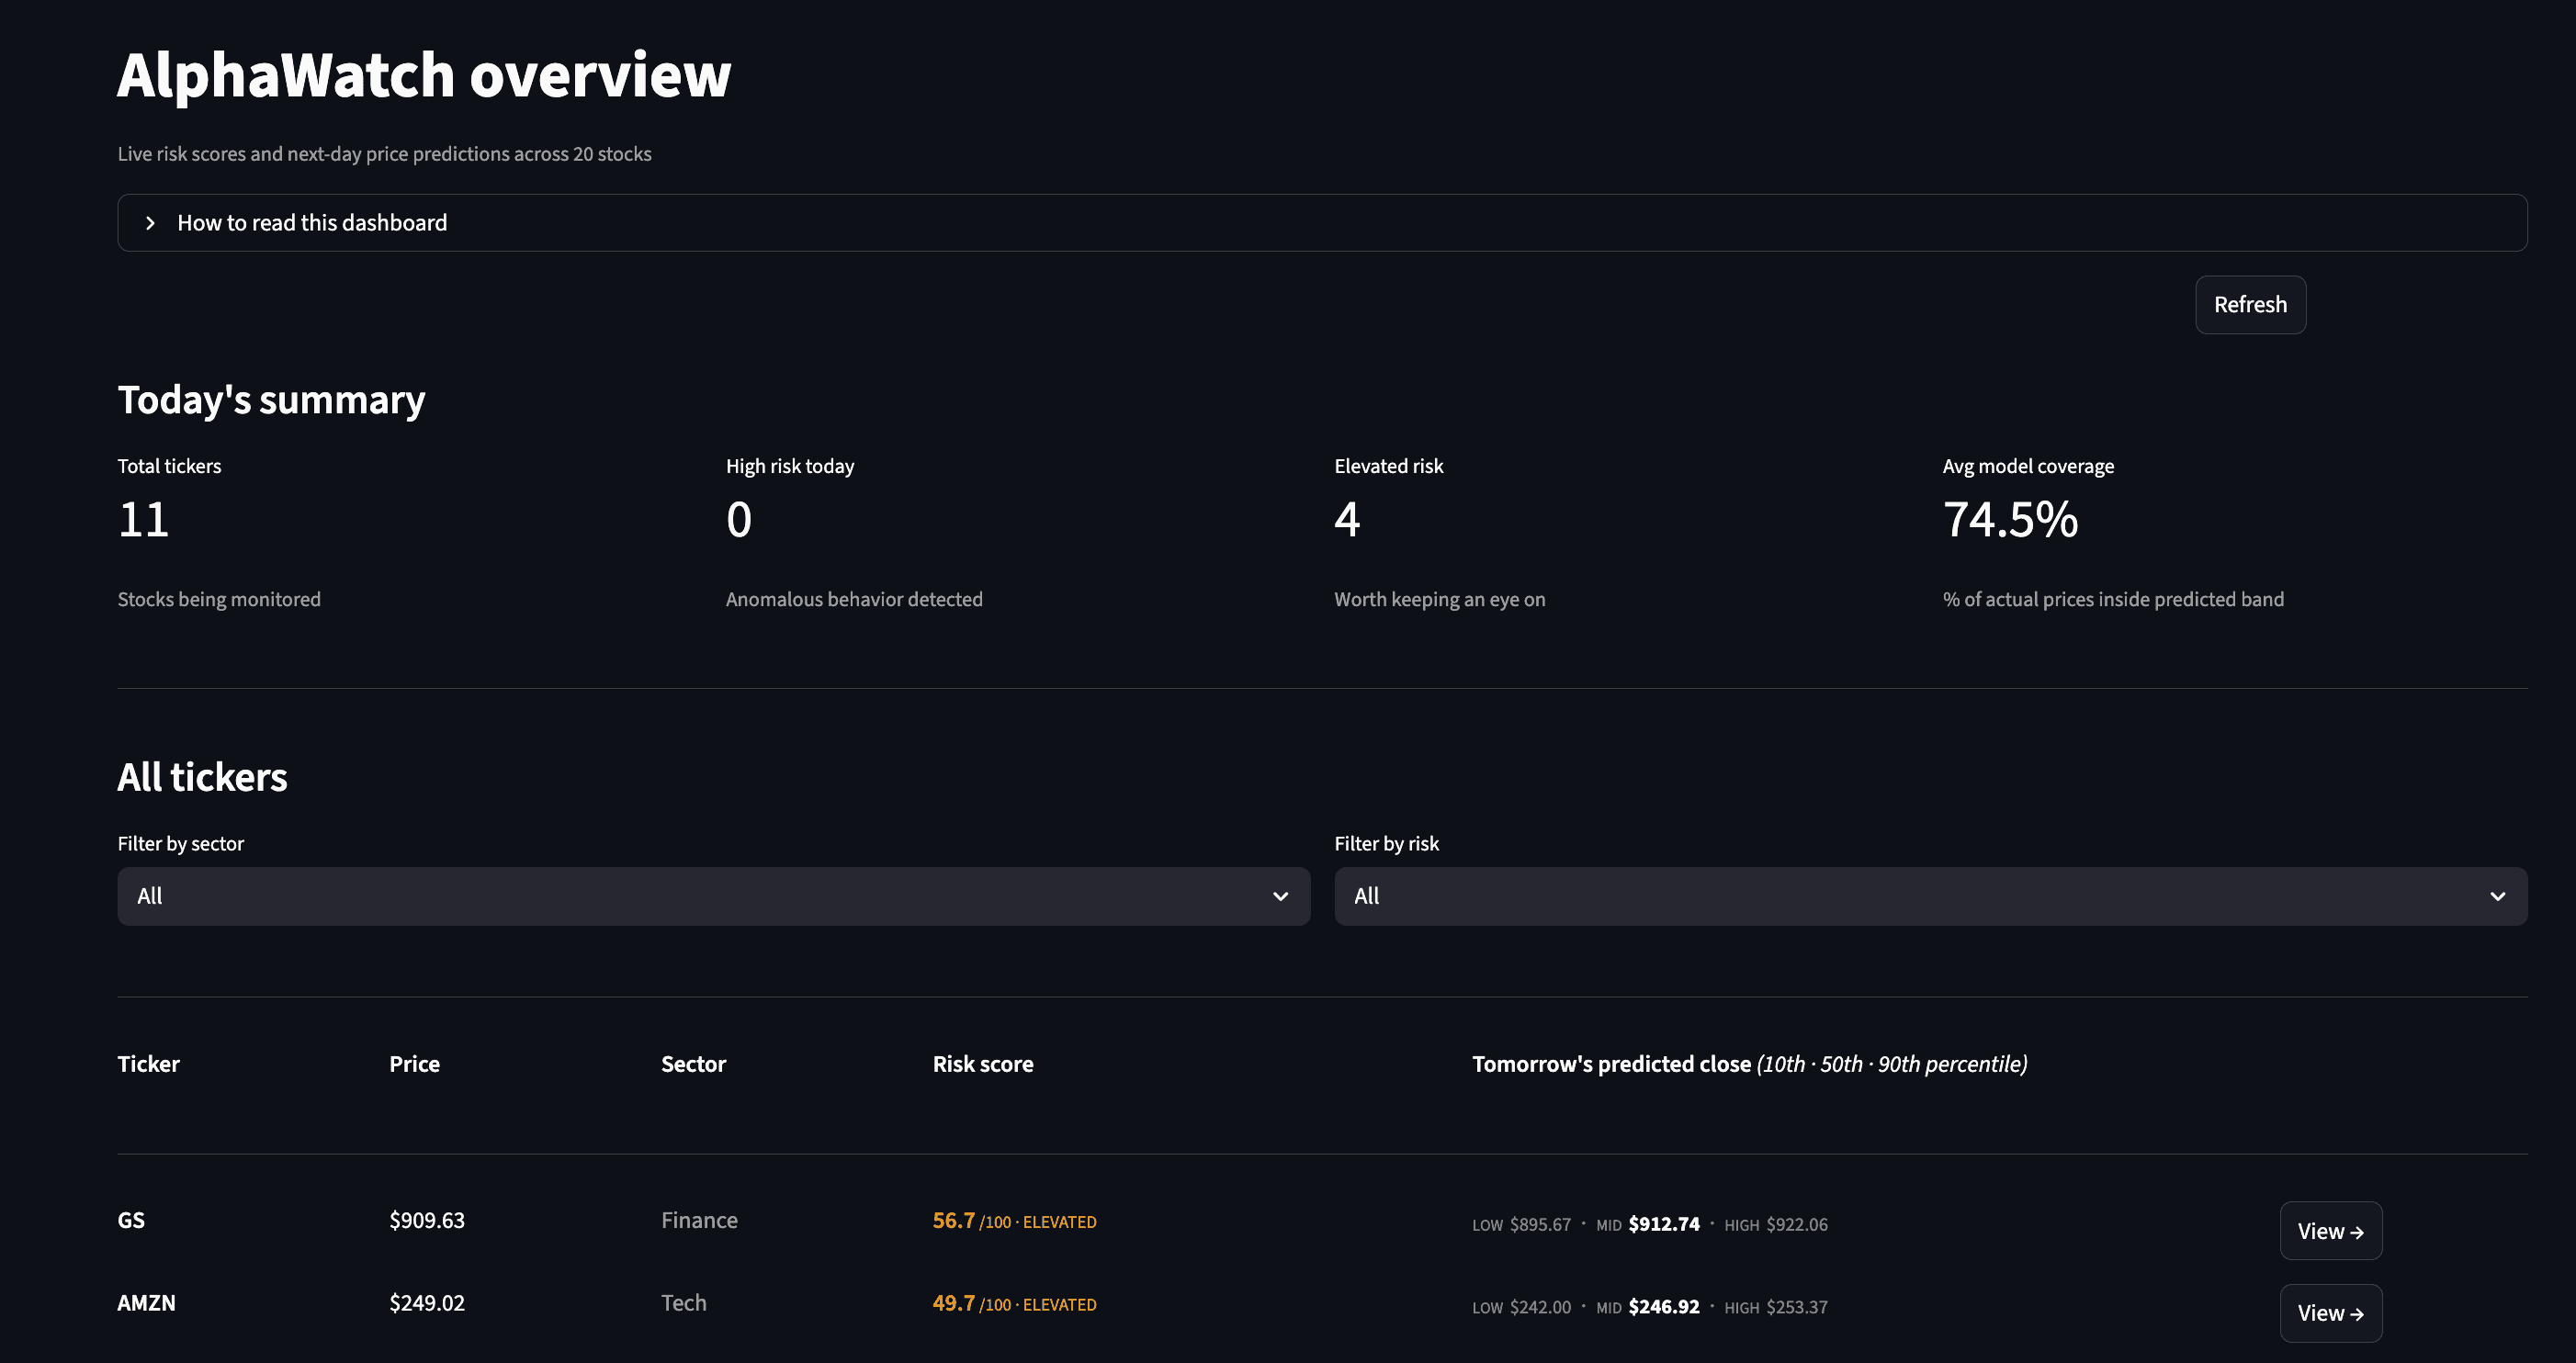The image size is (2576, 1363).
Task: Click the All tickers heading
Action: (202, 777)
